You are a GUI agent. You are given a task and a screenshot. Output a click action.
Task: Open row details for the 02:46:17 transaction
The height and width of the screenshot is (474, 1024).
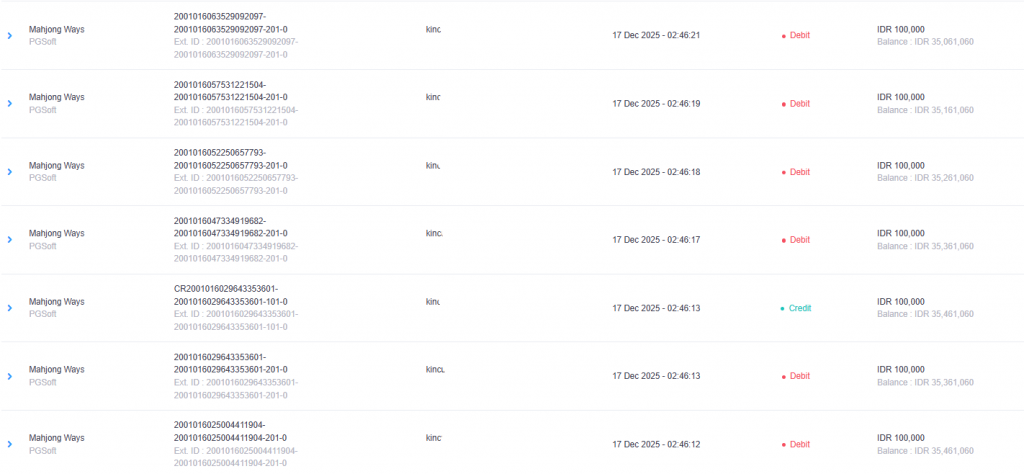tap(10, 240)
